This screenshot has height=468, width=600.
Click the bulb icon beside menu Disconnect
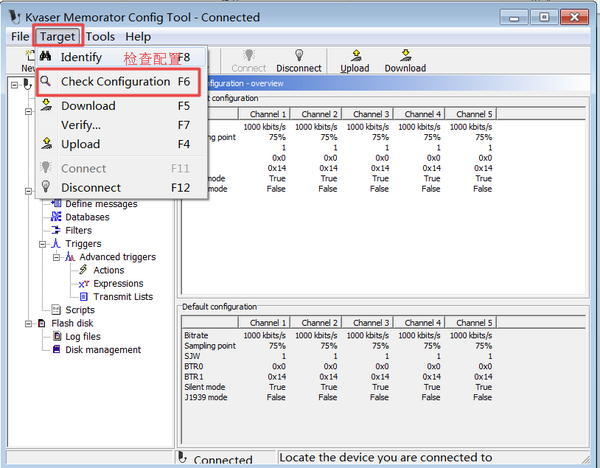point(46,186)
